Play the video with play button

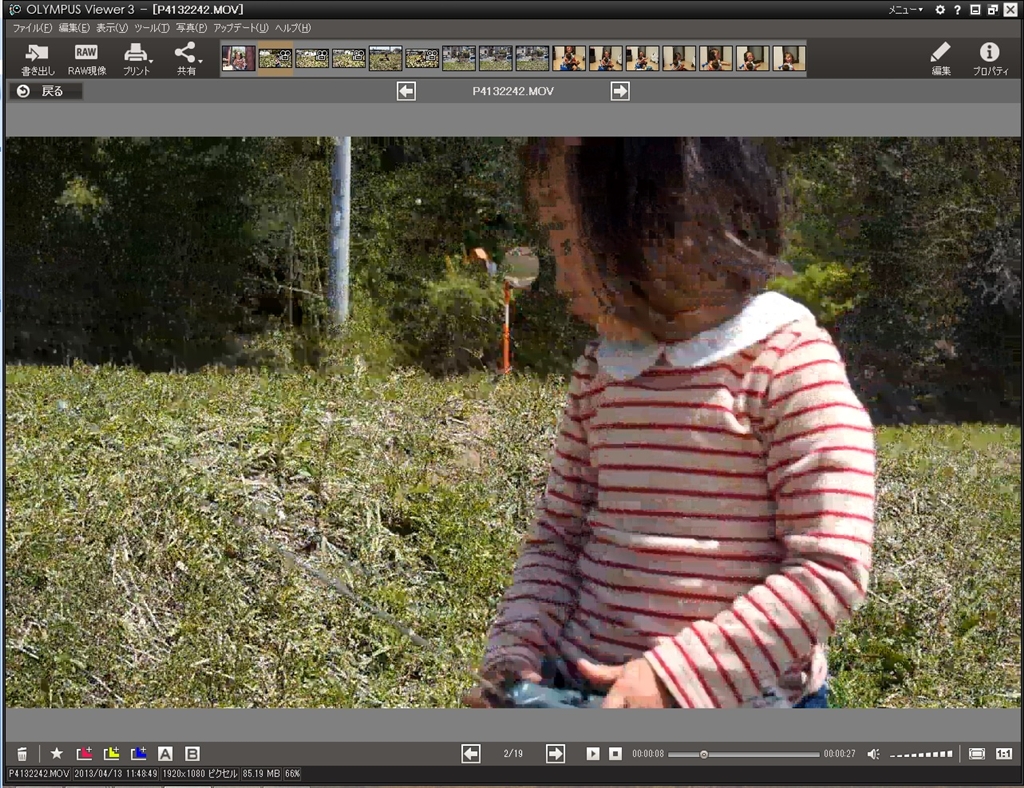pyautogui.click(x=593, y=754)
